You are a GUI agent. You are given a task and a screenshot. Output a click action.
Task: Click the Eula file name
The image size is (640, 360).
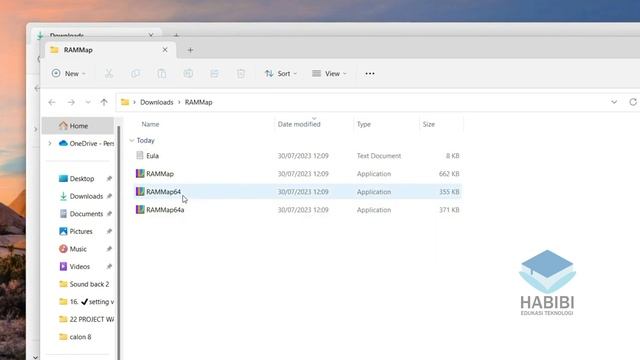coord(153,156)
